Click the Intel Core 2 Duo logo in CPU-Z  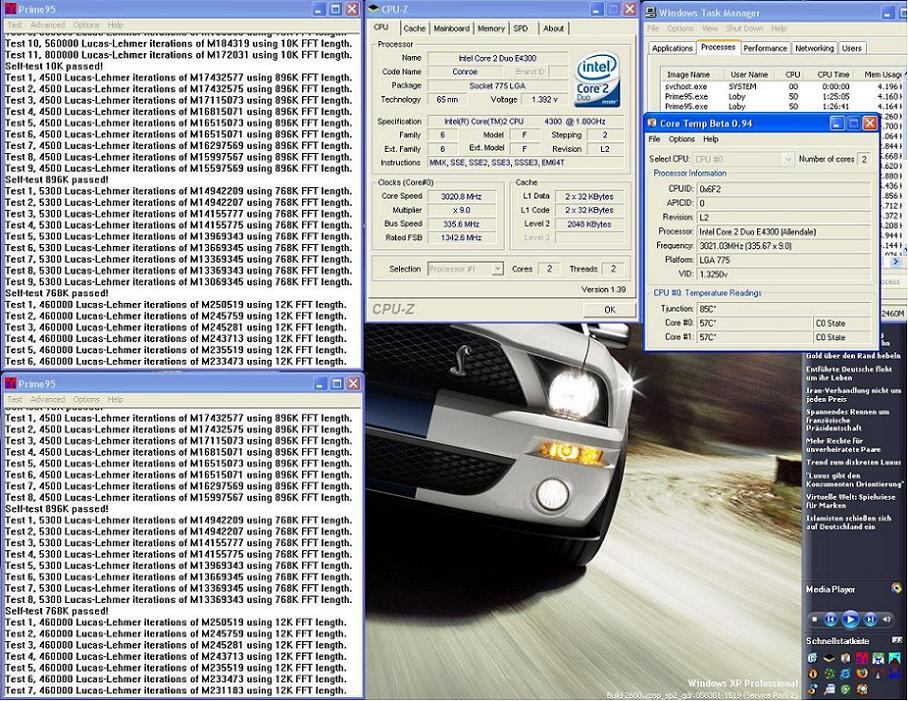(x=597, y=79)
